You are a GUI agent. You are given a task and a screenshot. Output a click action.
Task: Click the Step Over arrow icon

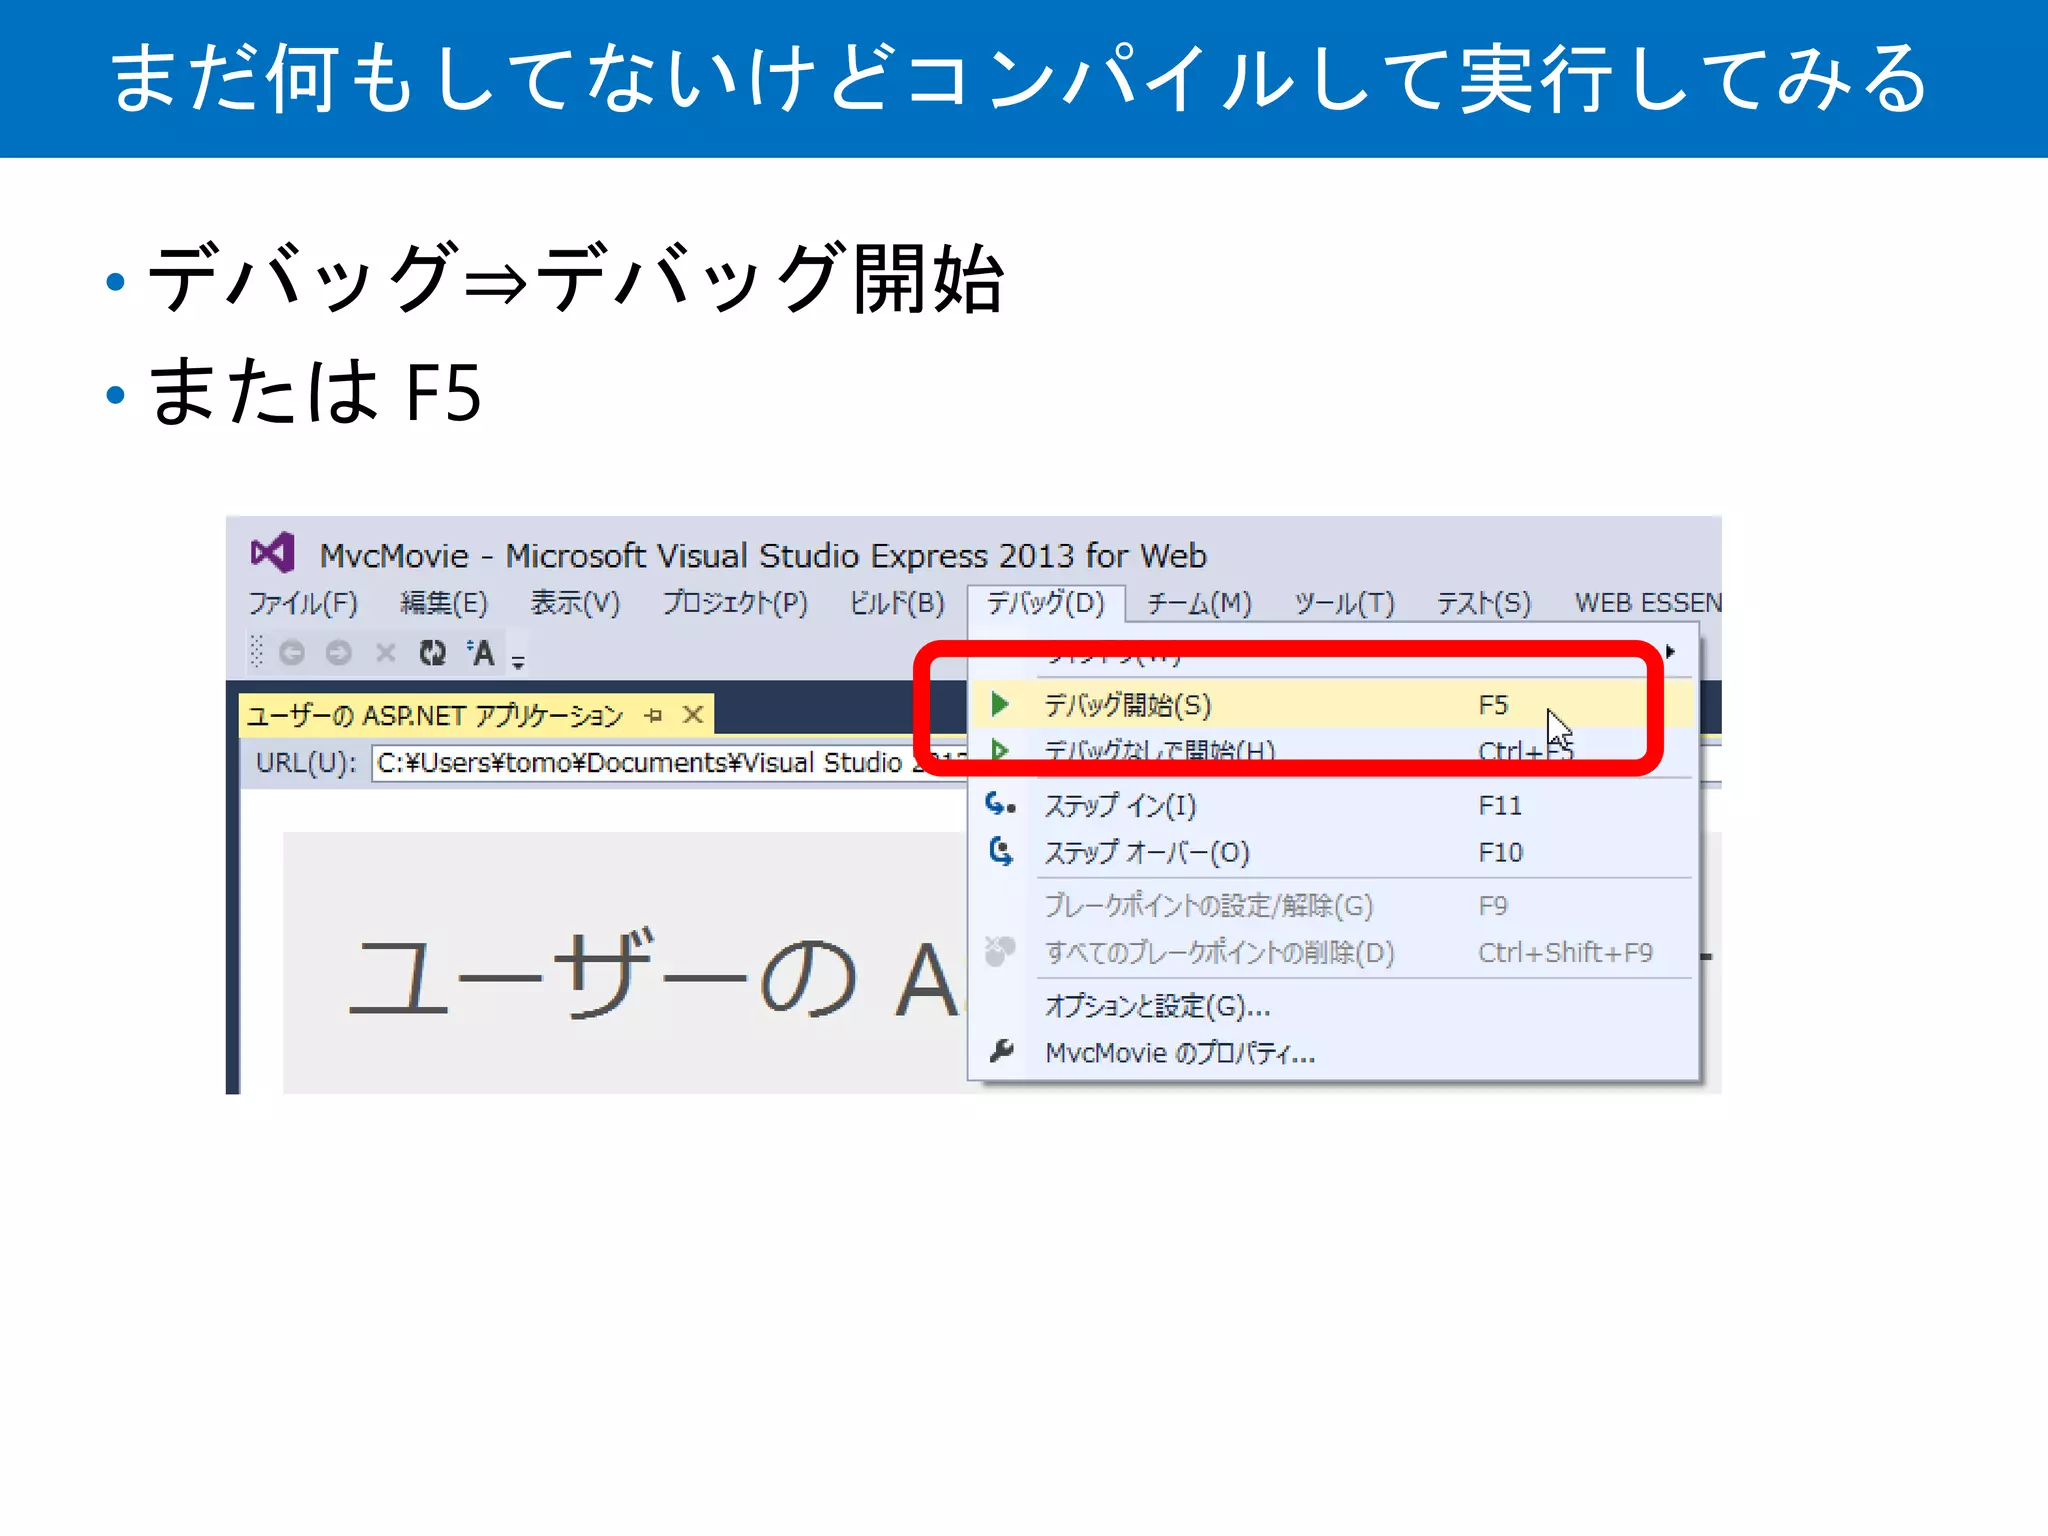(1001, 852)
